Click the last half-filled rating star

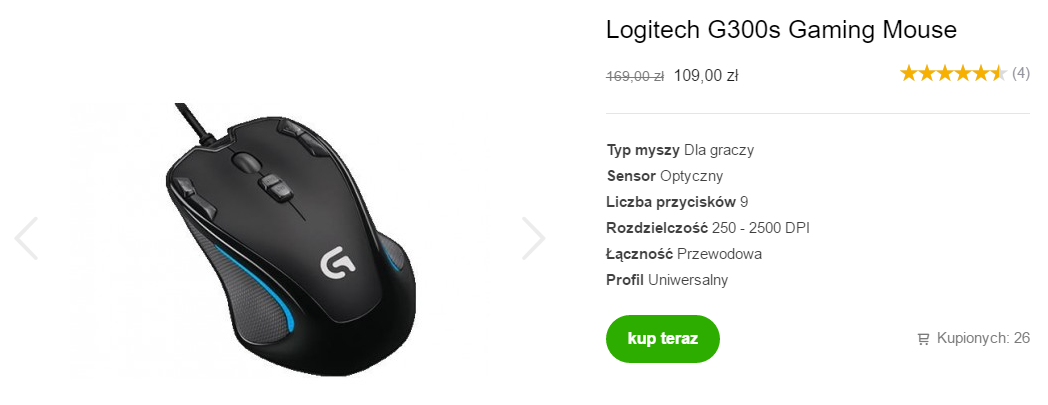pos(997,74)
